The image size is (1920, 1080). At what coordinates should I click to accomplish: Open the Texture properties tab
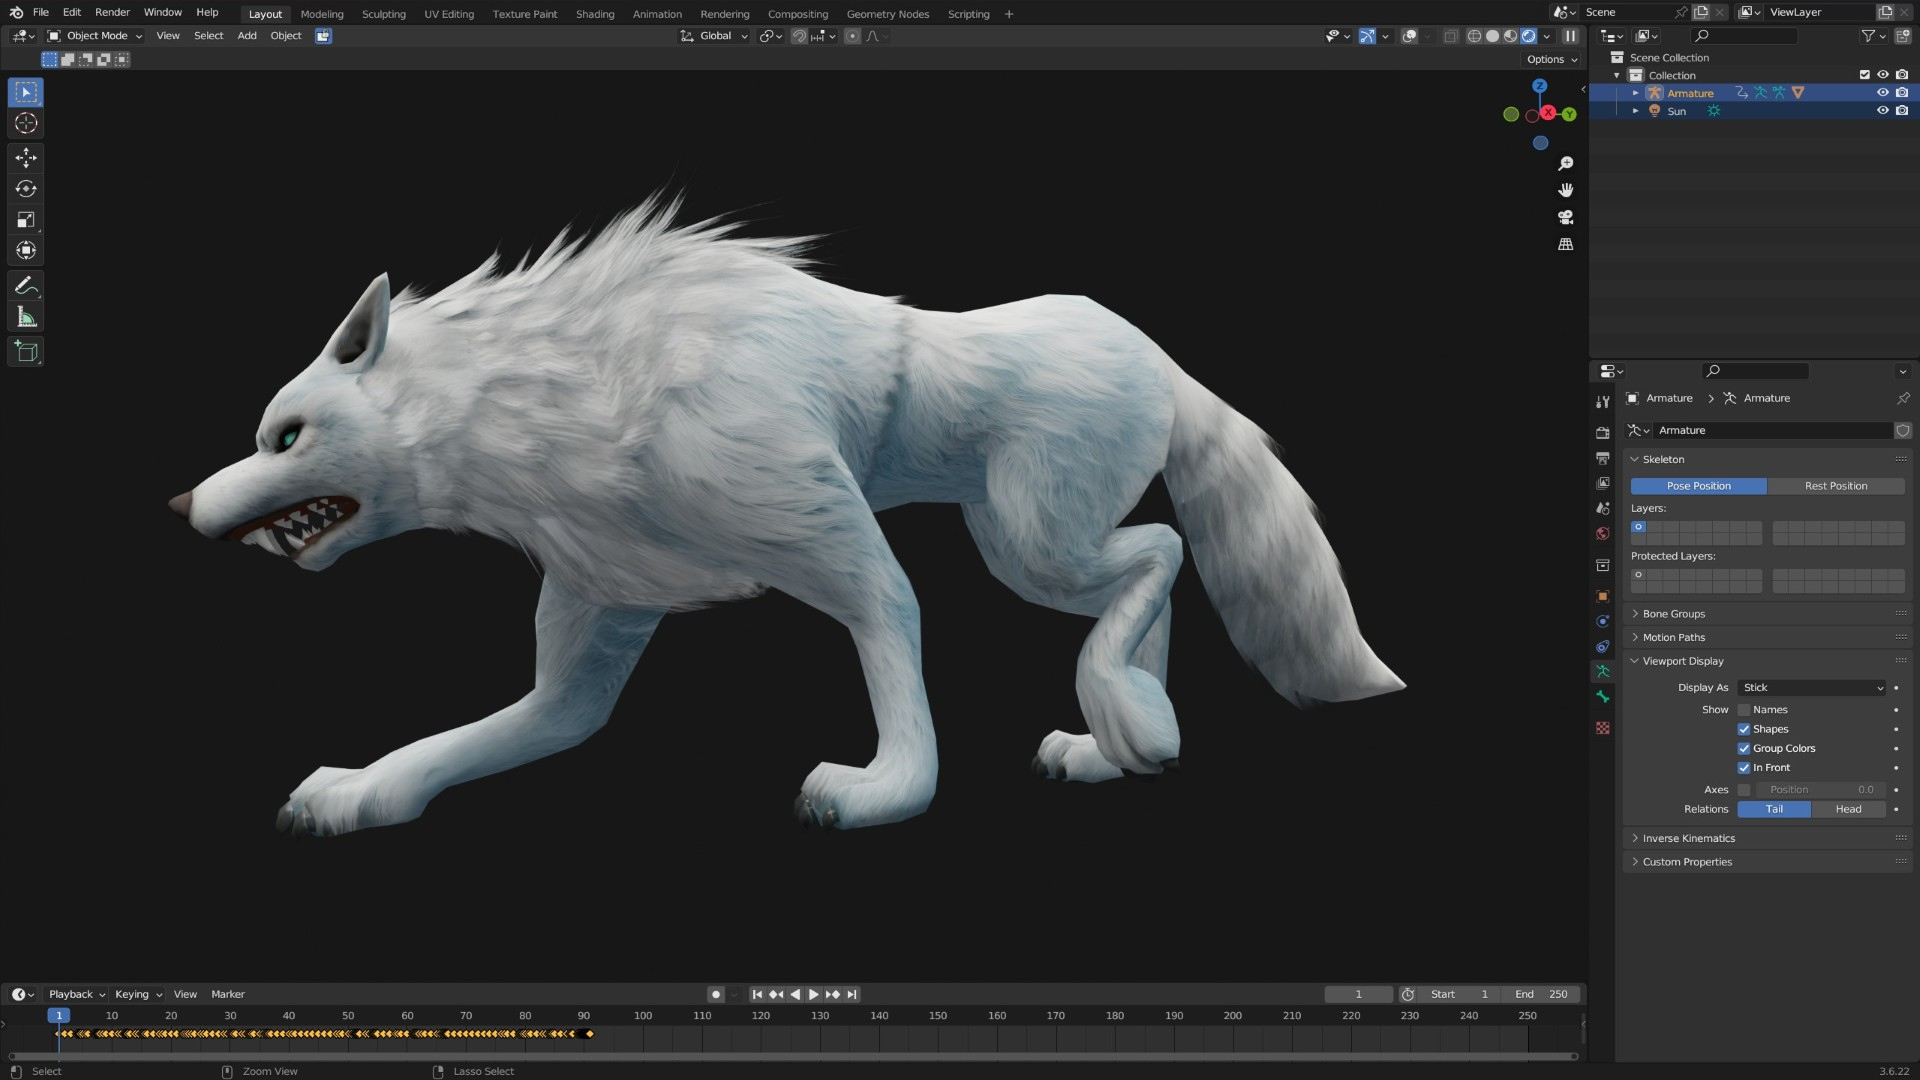coord(1603,728)
